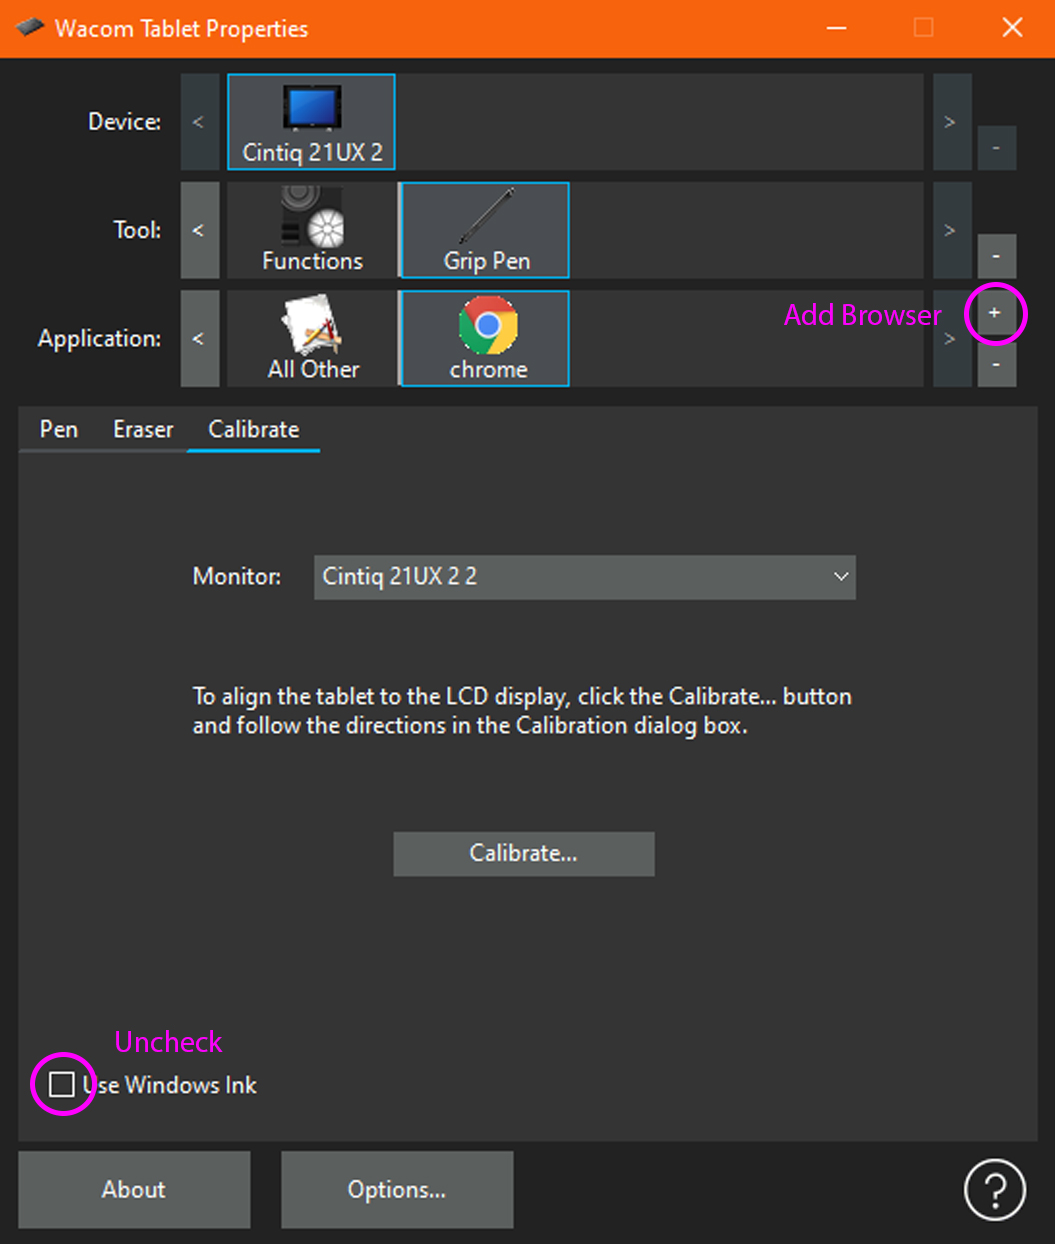Select the Cintiq 21UX 2 device icon

click(x=311, y=122)
